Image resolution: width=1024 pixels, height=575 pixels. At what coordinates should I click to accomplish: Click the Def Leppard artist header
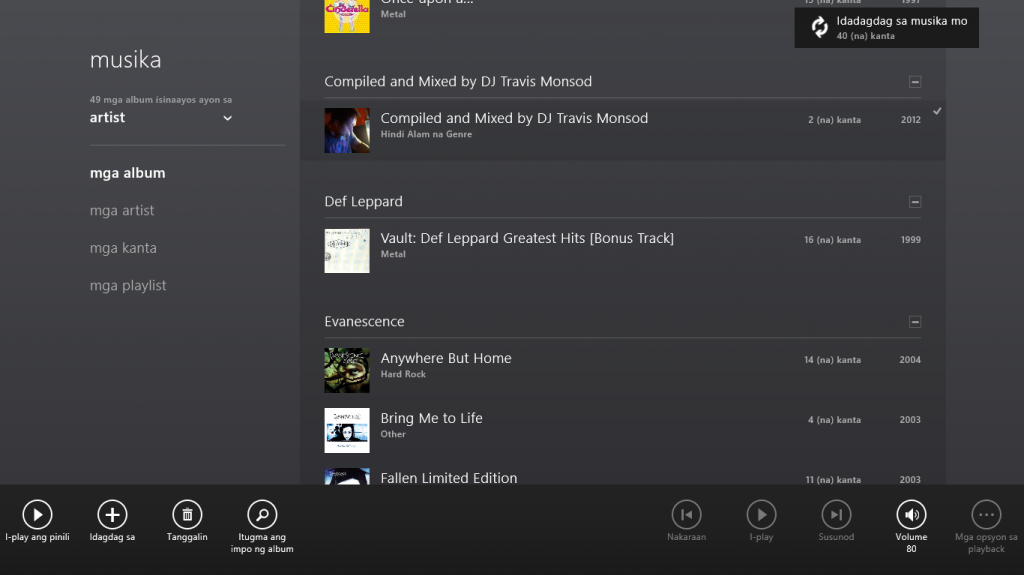tap(363, 201)
